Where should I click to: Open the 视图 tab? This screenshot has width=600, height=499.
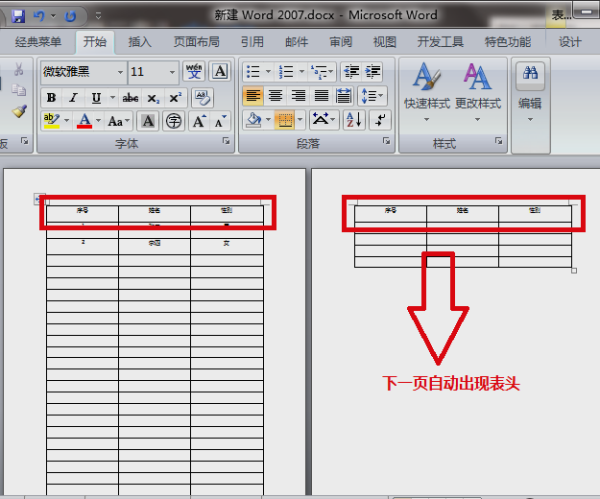(385, 42)
